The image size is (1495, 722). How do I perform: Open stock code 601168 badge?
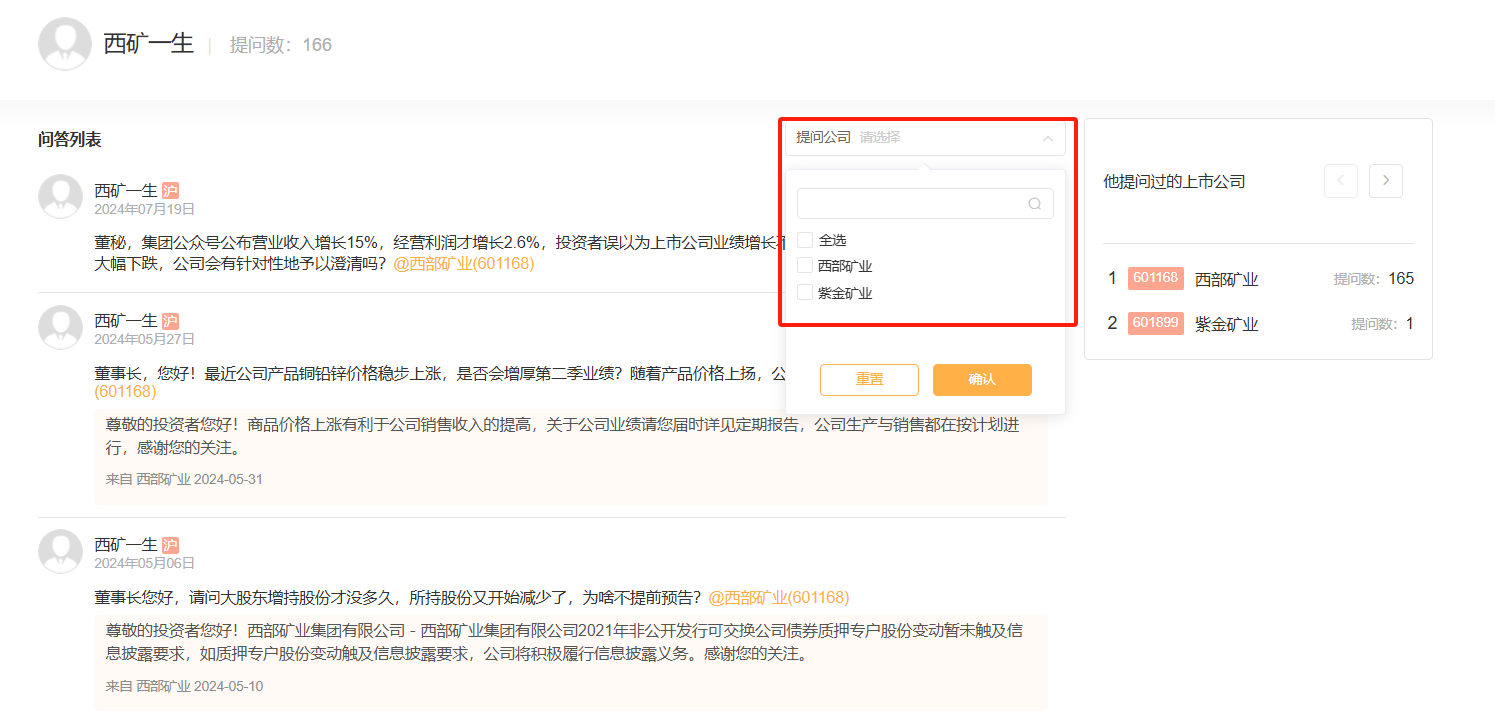(x=1156, y=278)
